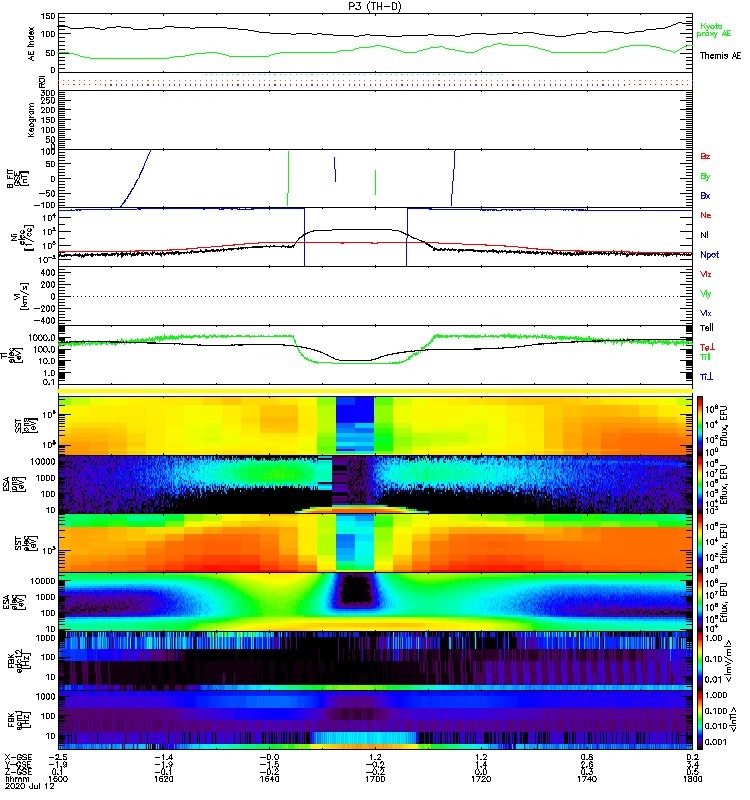Select the blue 'Ti⊥' legend entry
The image size is (750, 800).
coord(706,377)
